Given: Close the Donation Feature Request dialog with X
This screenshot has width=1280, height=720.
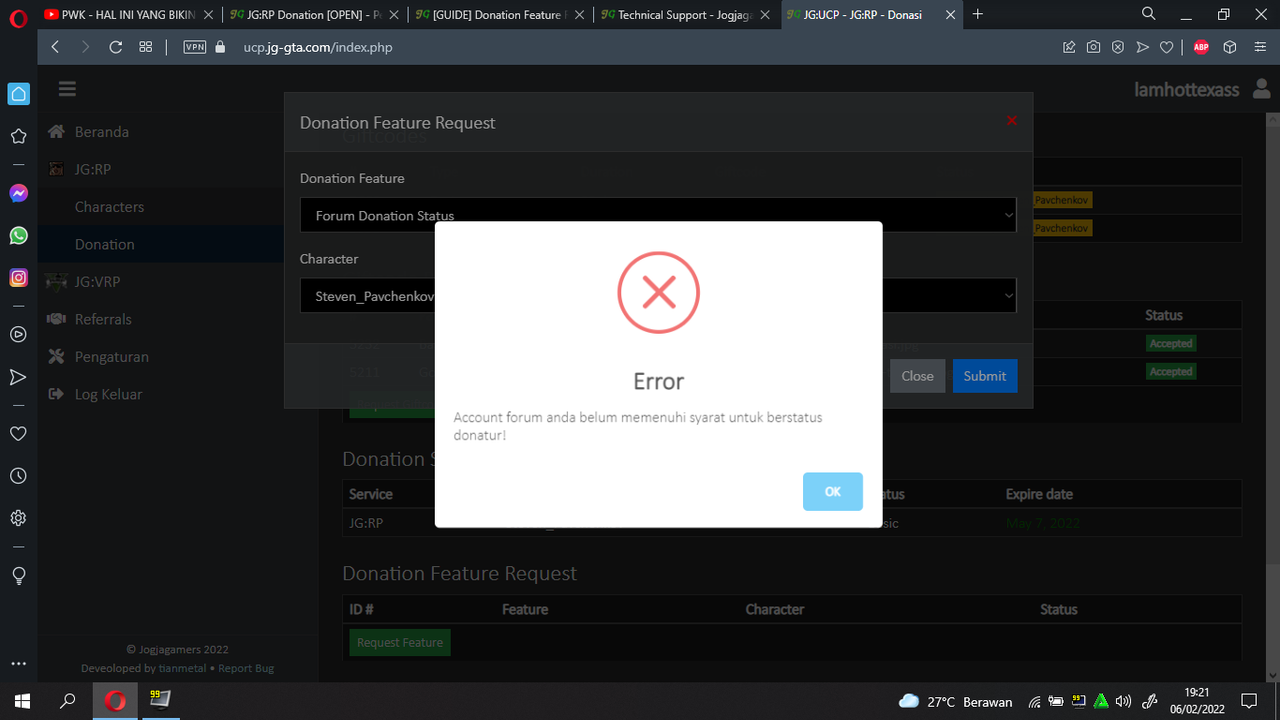Looking at the screenshot, I should click(x=1012, y=121).
